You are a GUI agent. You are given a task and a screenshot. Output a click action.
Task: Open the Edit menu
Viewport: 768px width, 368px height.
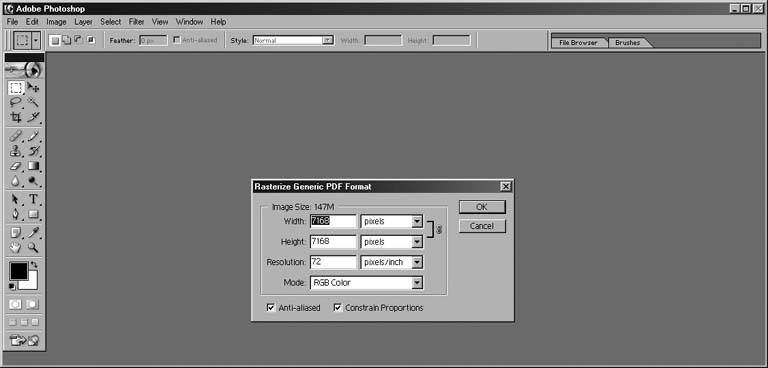32,22
